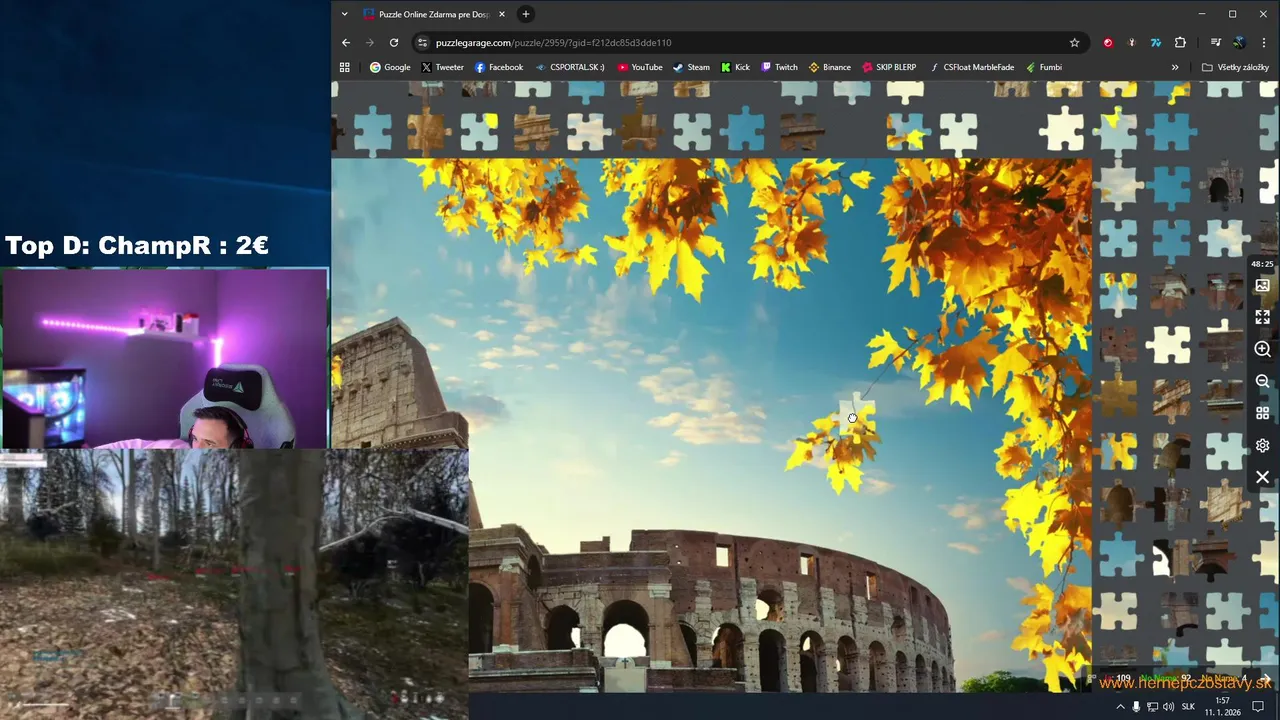View site information icon in address bar

click(422, 43)
